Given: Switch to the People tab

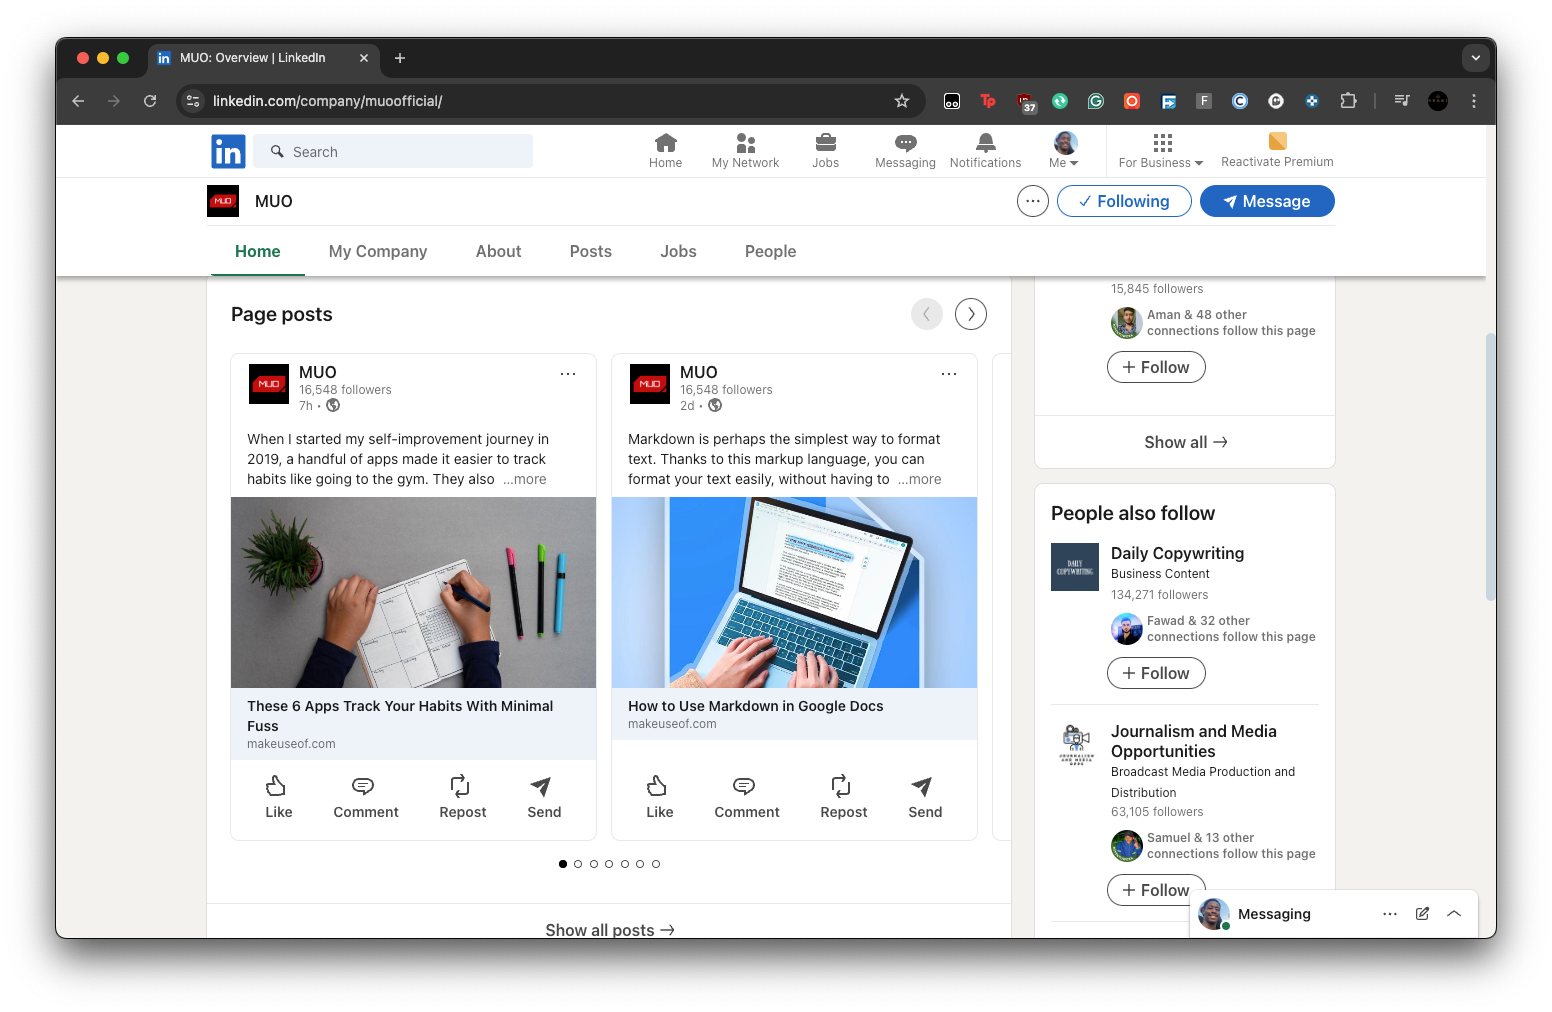Looking at the screenshot, I should coord(770,251).
